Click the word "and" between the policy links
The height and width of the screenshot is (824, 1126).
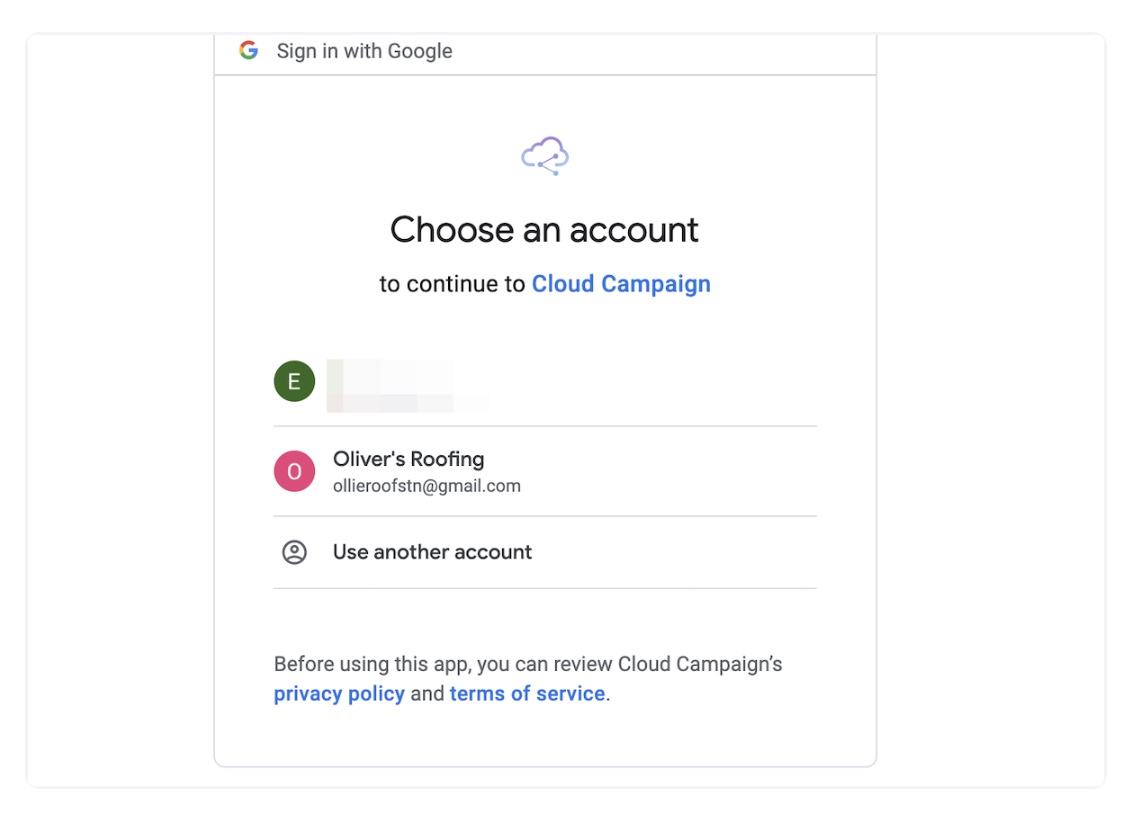[x=427, y=694]
